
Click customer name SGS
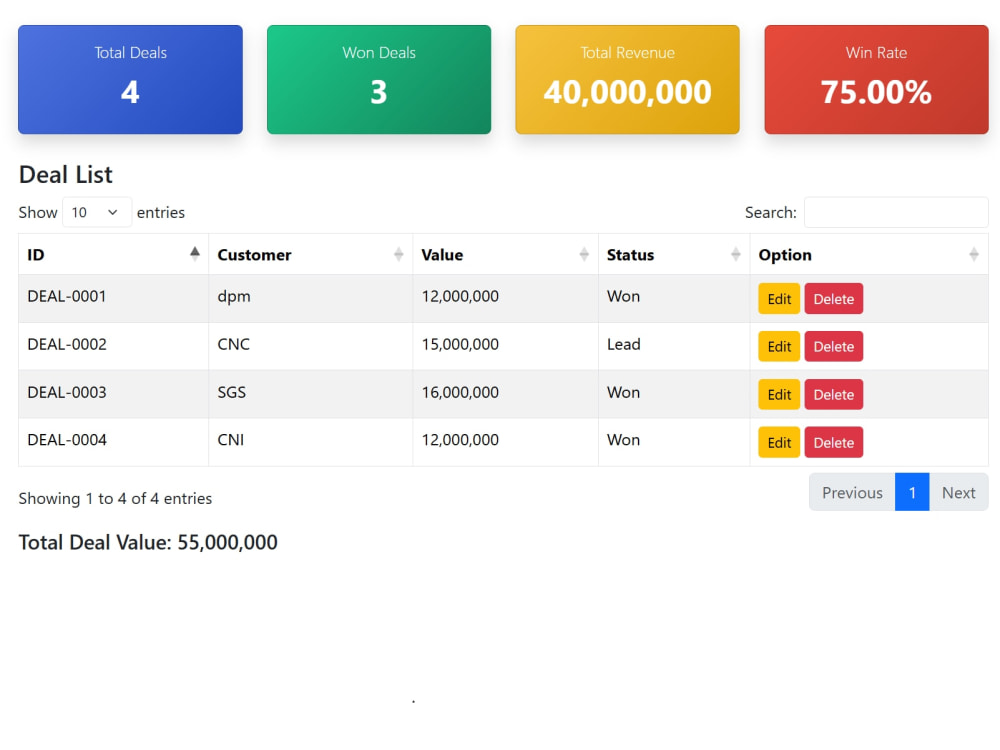tap(232, 392)
